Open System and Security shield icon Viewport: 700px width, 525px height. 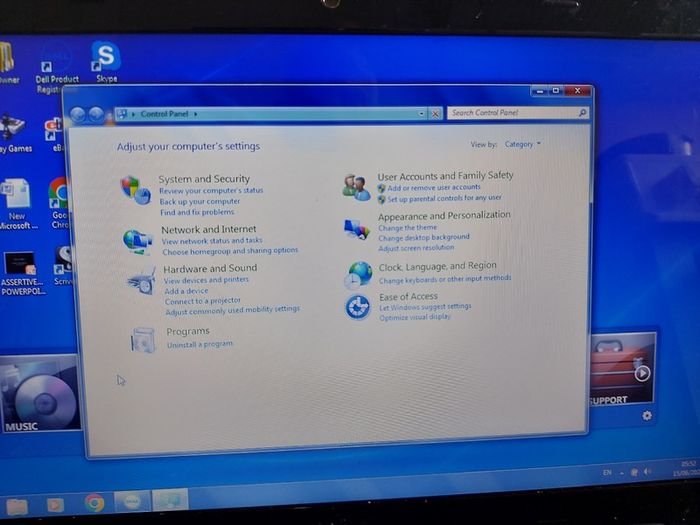coord(135,190)
